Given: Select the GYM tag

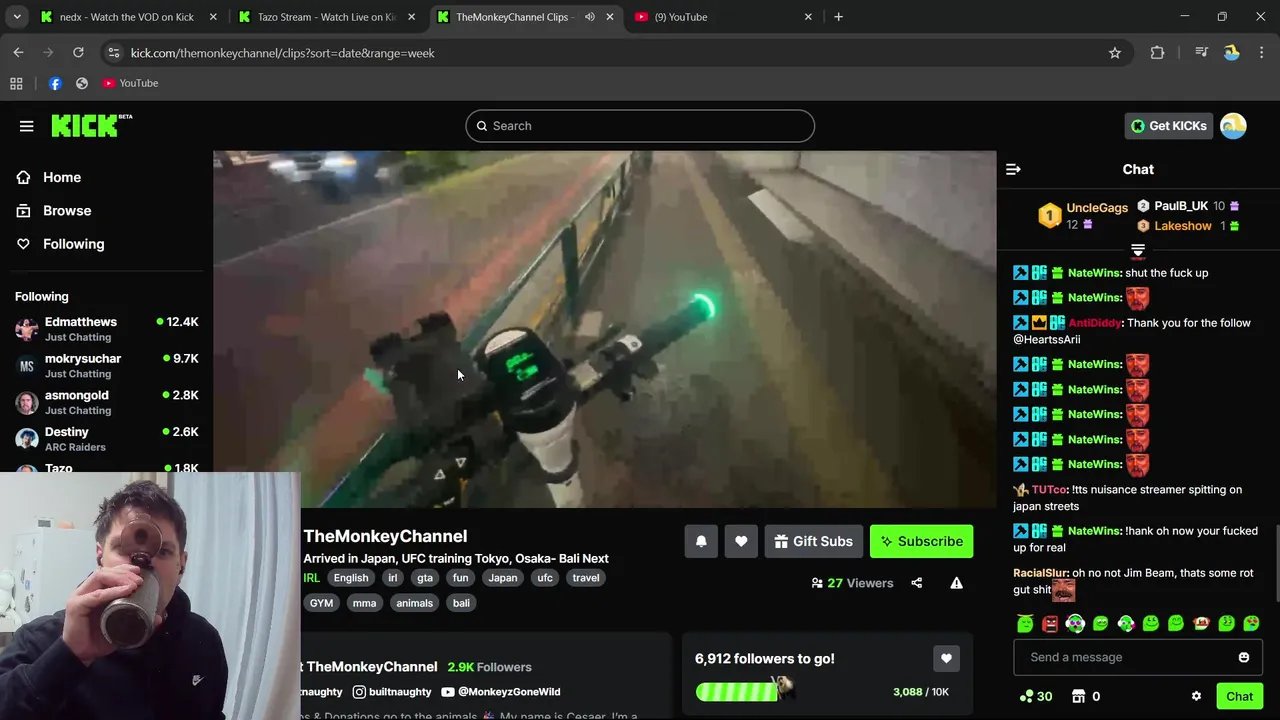Looking at the screenshot, I should pos(321,603).
